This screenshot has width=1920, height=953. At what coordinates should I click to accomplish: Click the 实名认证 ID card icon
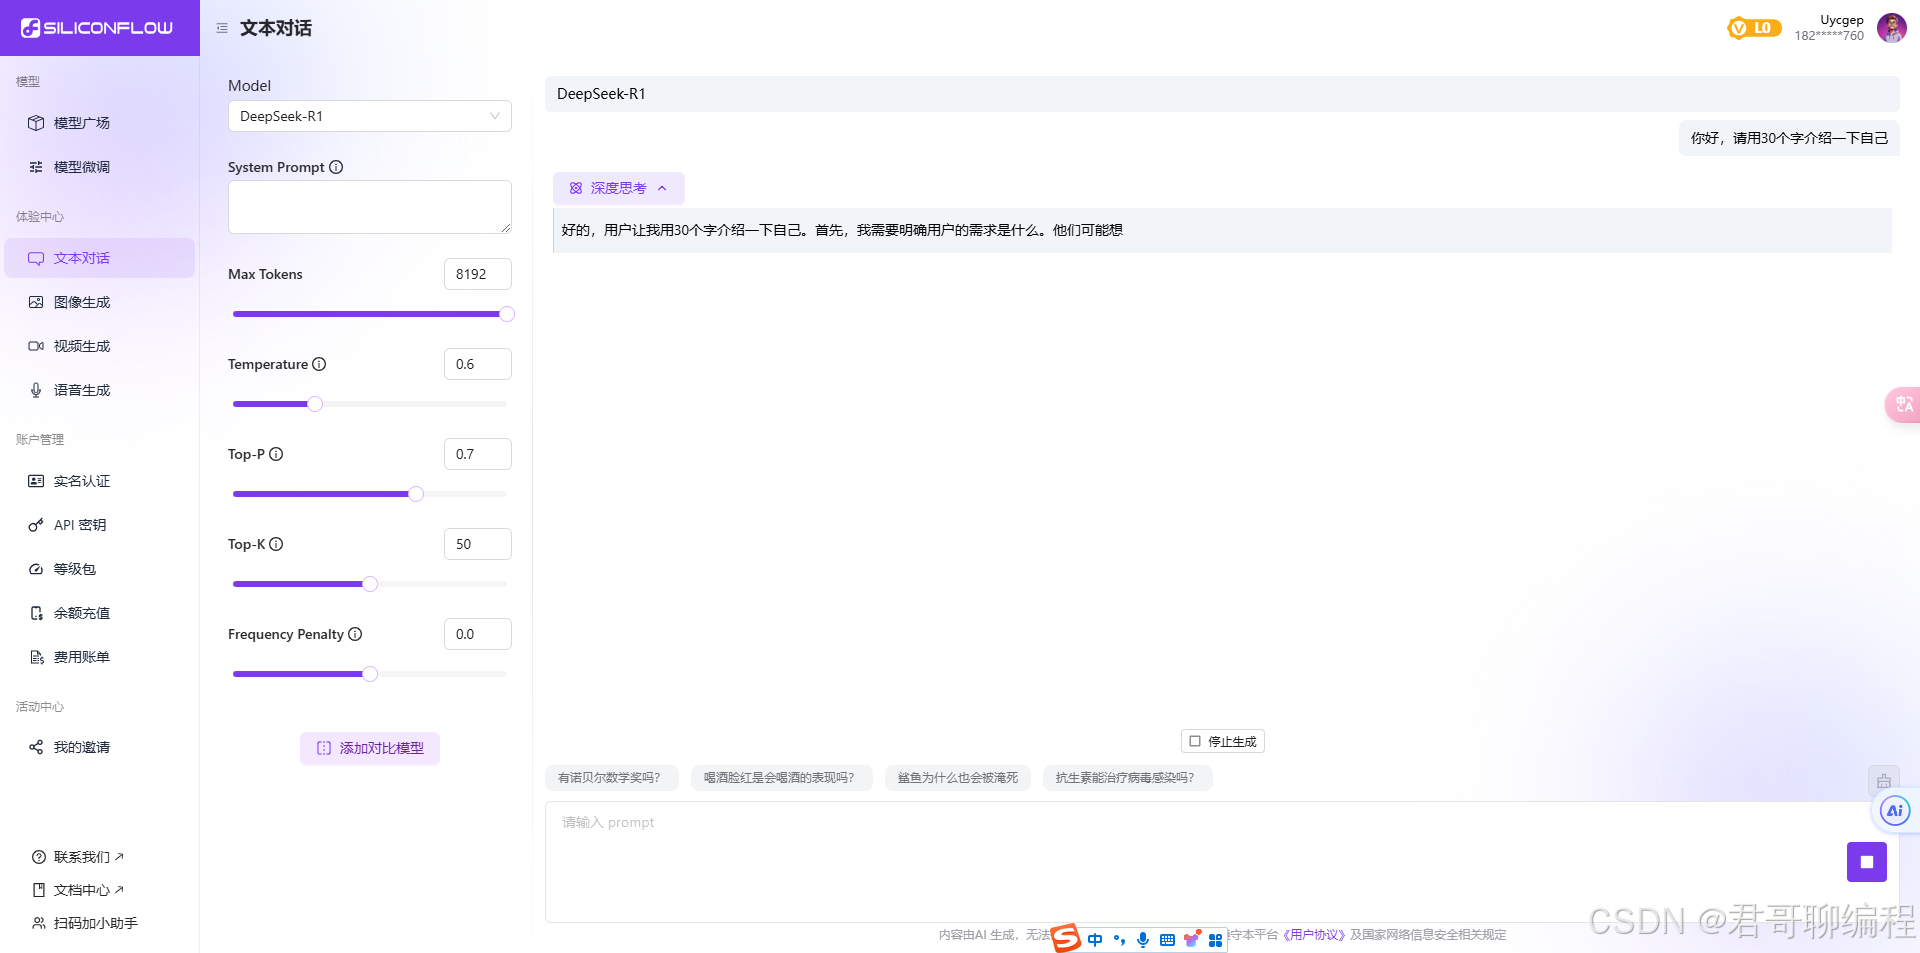[36, 481]
